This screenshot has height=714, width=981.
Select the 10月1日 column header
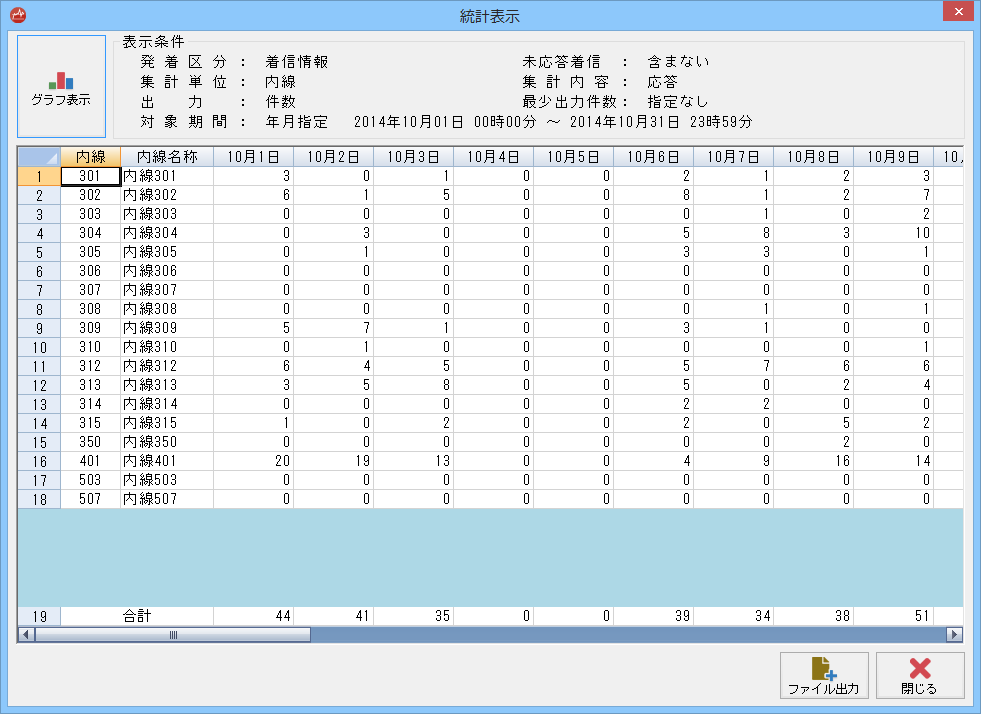(253, 157)
